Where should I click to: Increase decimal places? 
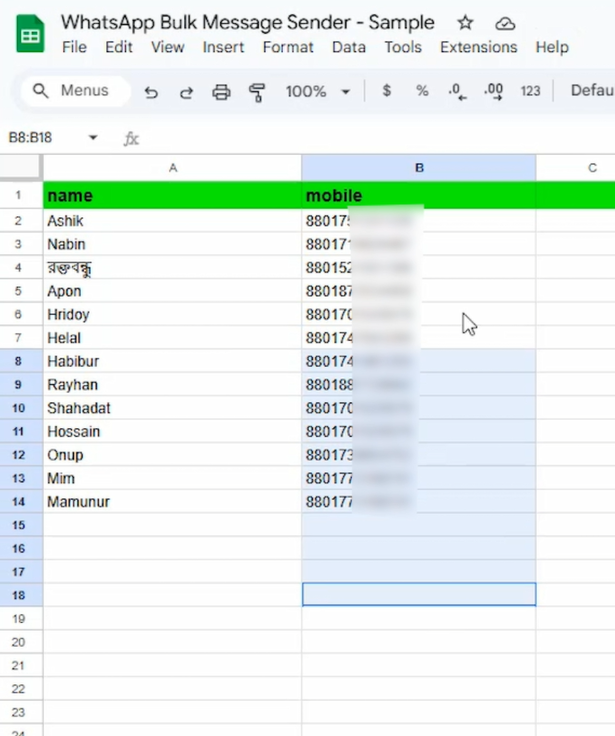493,91
